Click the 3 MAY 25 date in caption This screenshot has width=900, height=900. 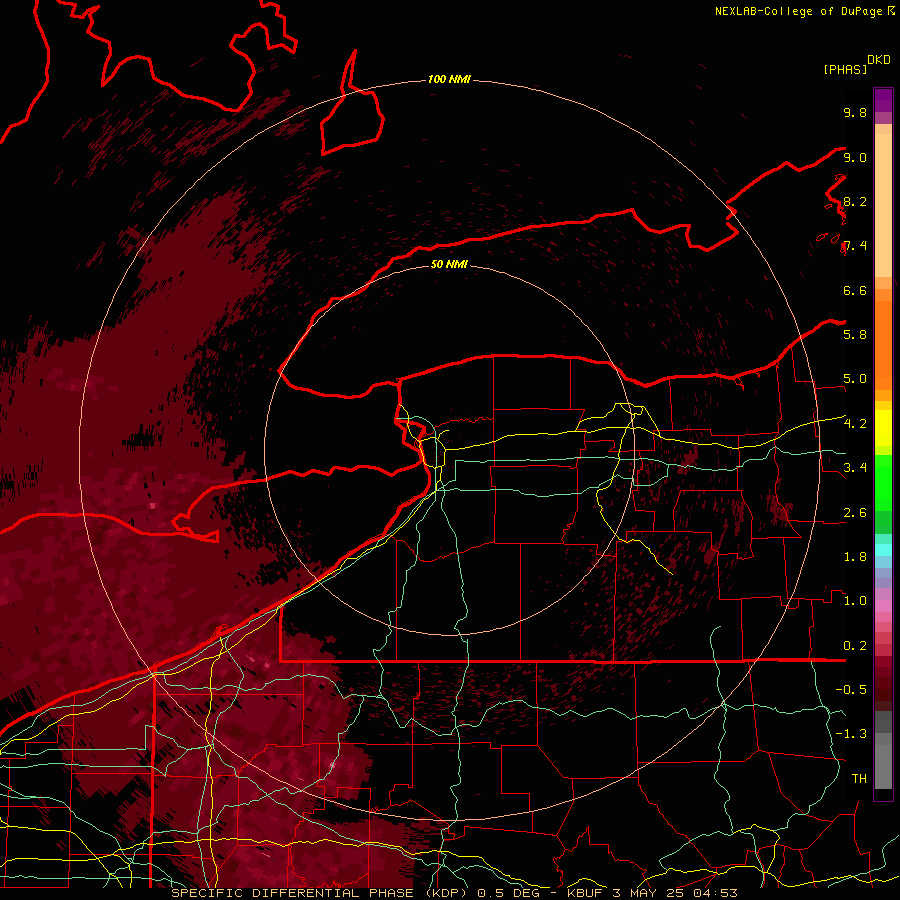(650, 893)
